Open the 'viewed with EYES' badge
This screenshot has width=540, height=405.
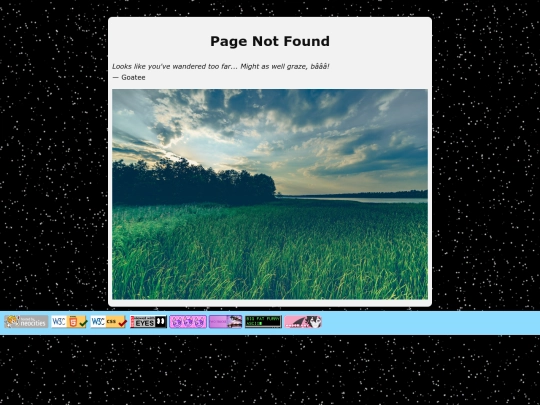pyautogui.click(x=148, y=322)
